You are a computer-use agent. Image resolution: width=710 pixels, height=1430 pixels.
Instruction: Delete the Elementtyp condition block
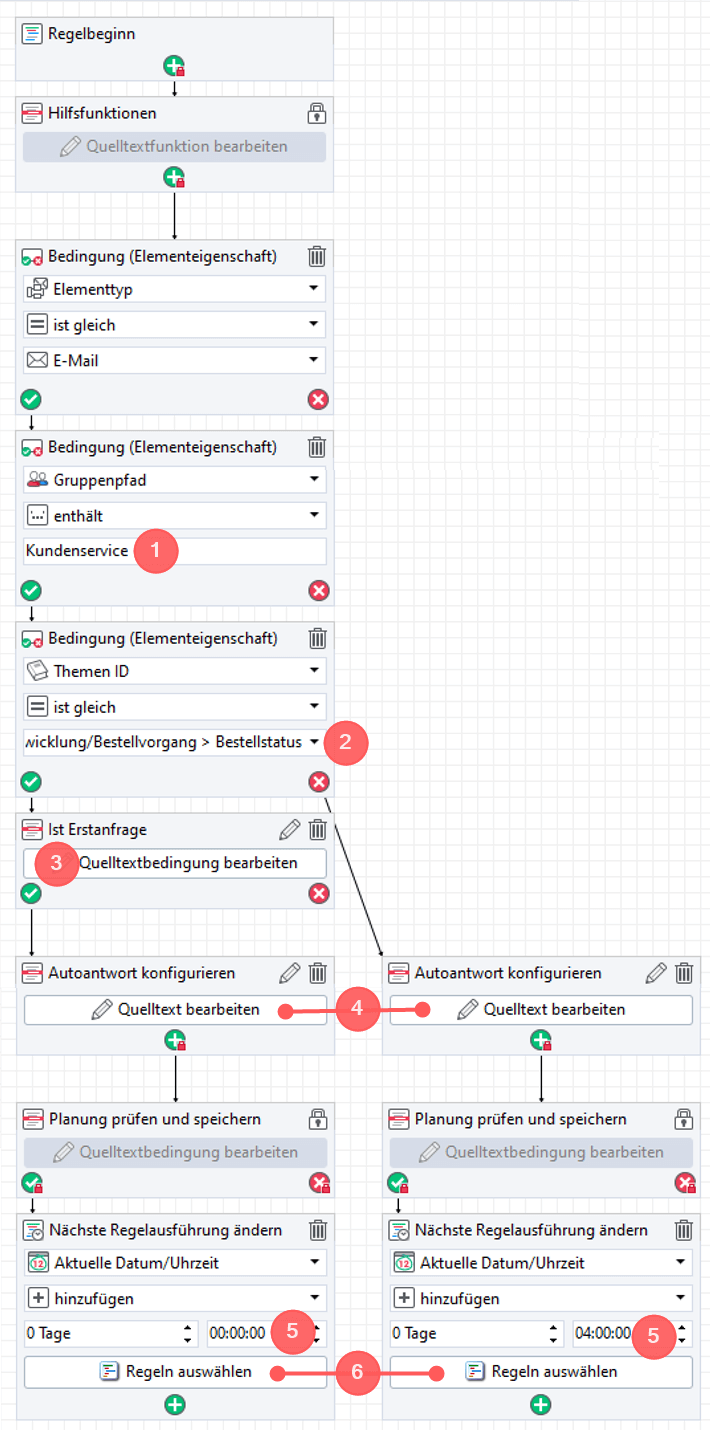click(317, 257)
